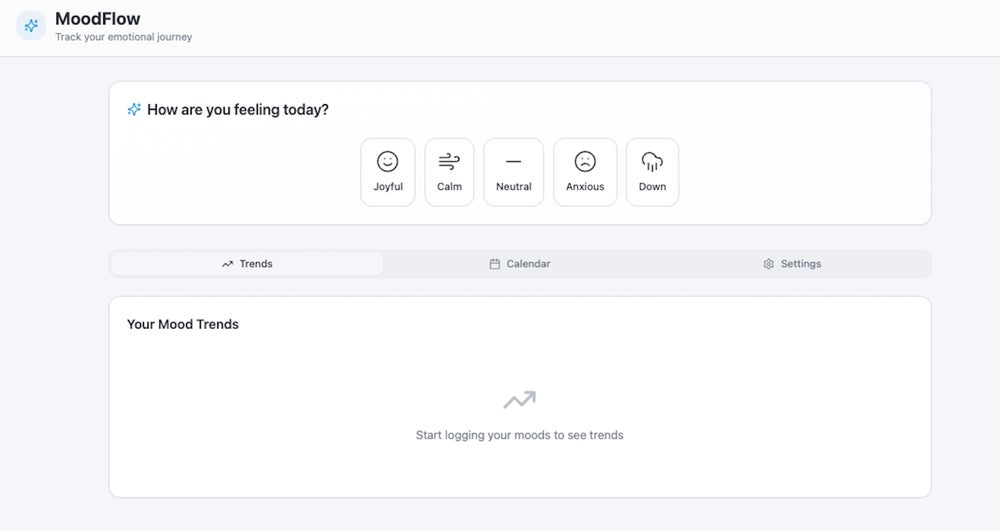
Task: Click large trending arrow in empty chart
Action: coord(519,400)
